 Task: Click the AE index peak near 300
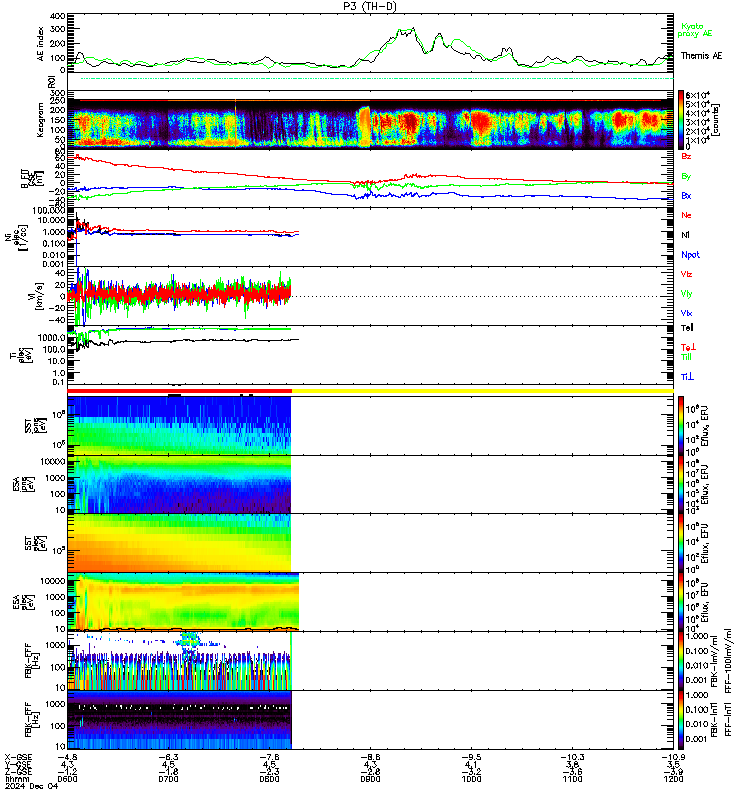pyautogui.click(x=407, y=31)
